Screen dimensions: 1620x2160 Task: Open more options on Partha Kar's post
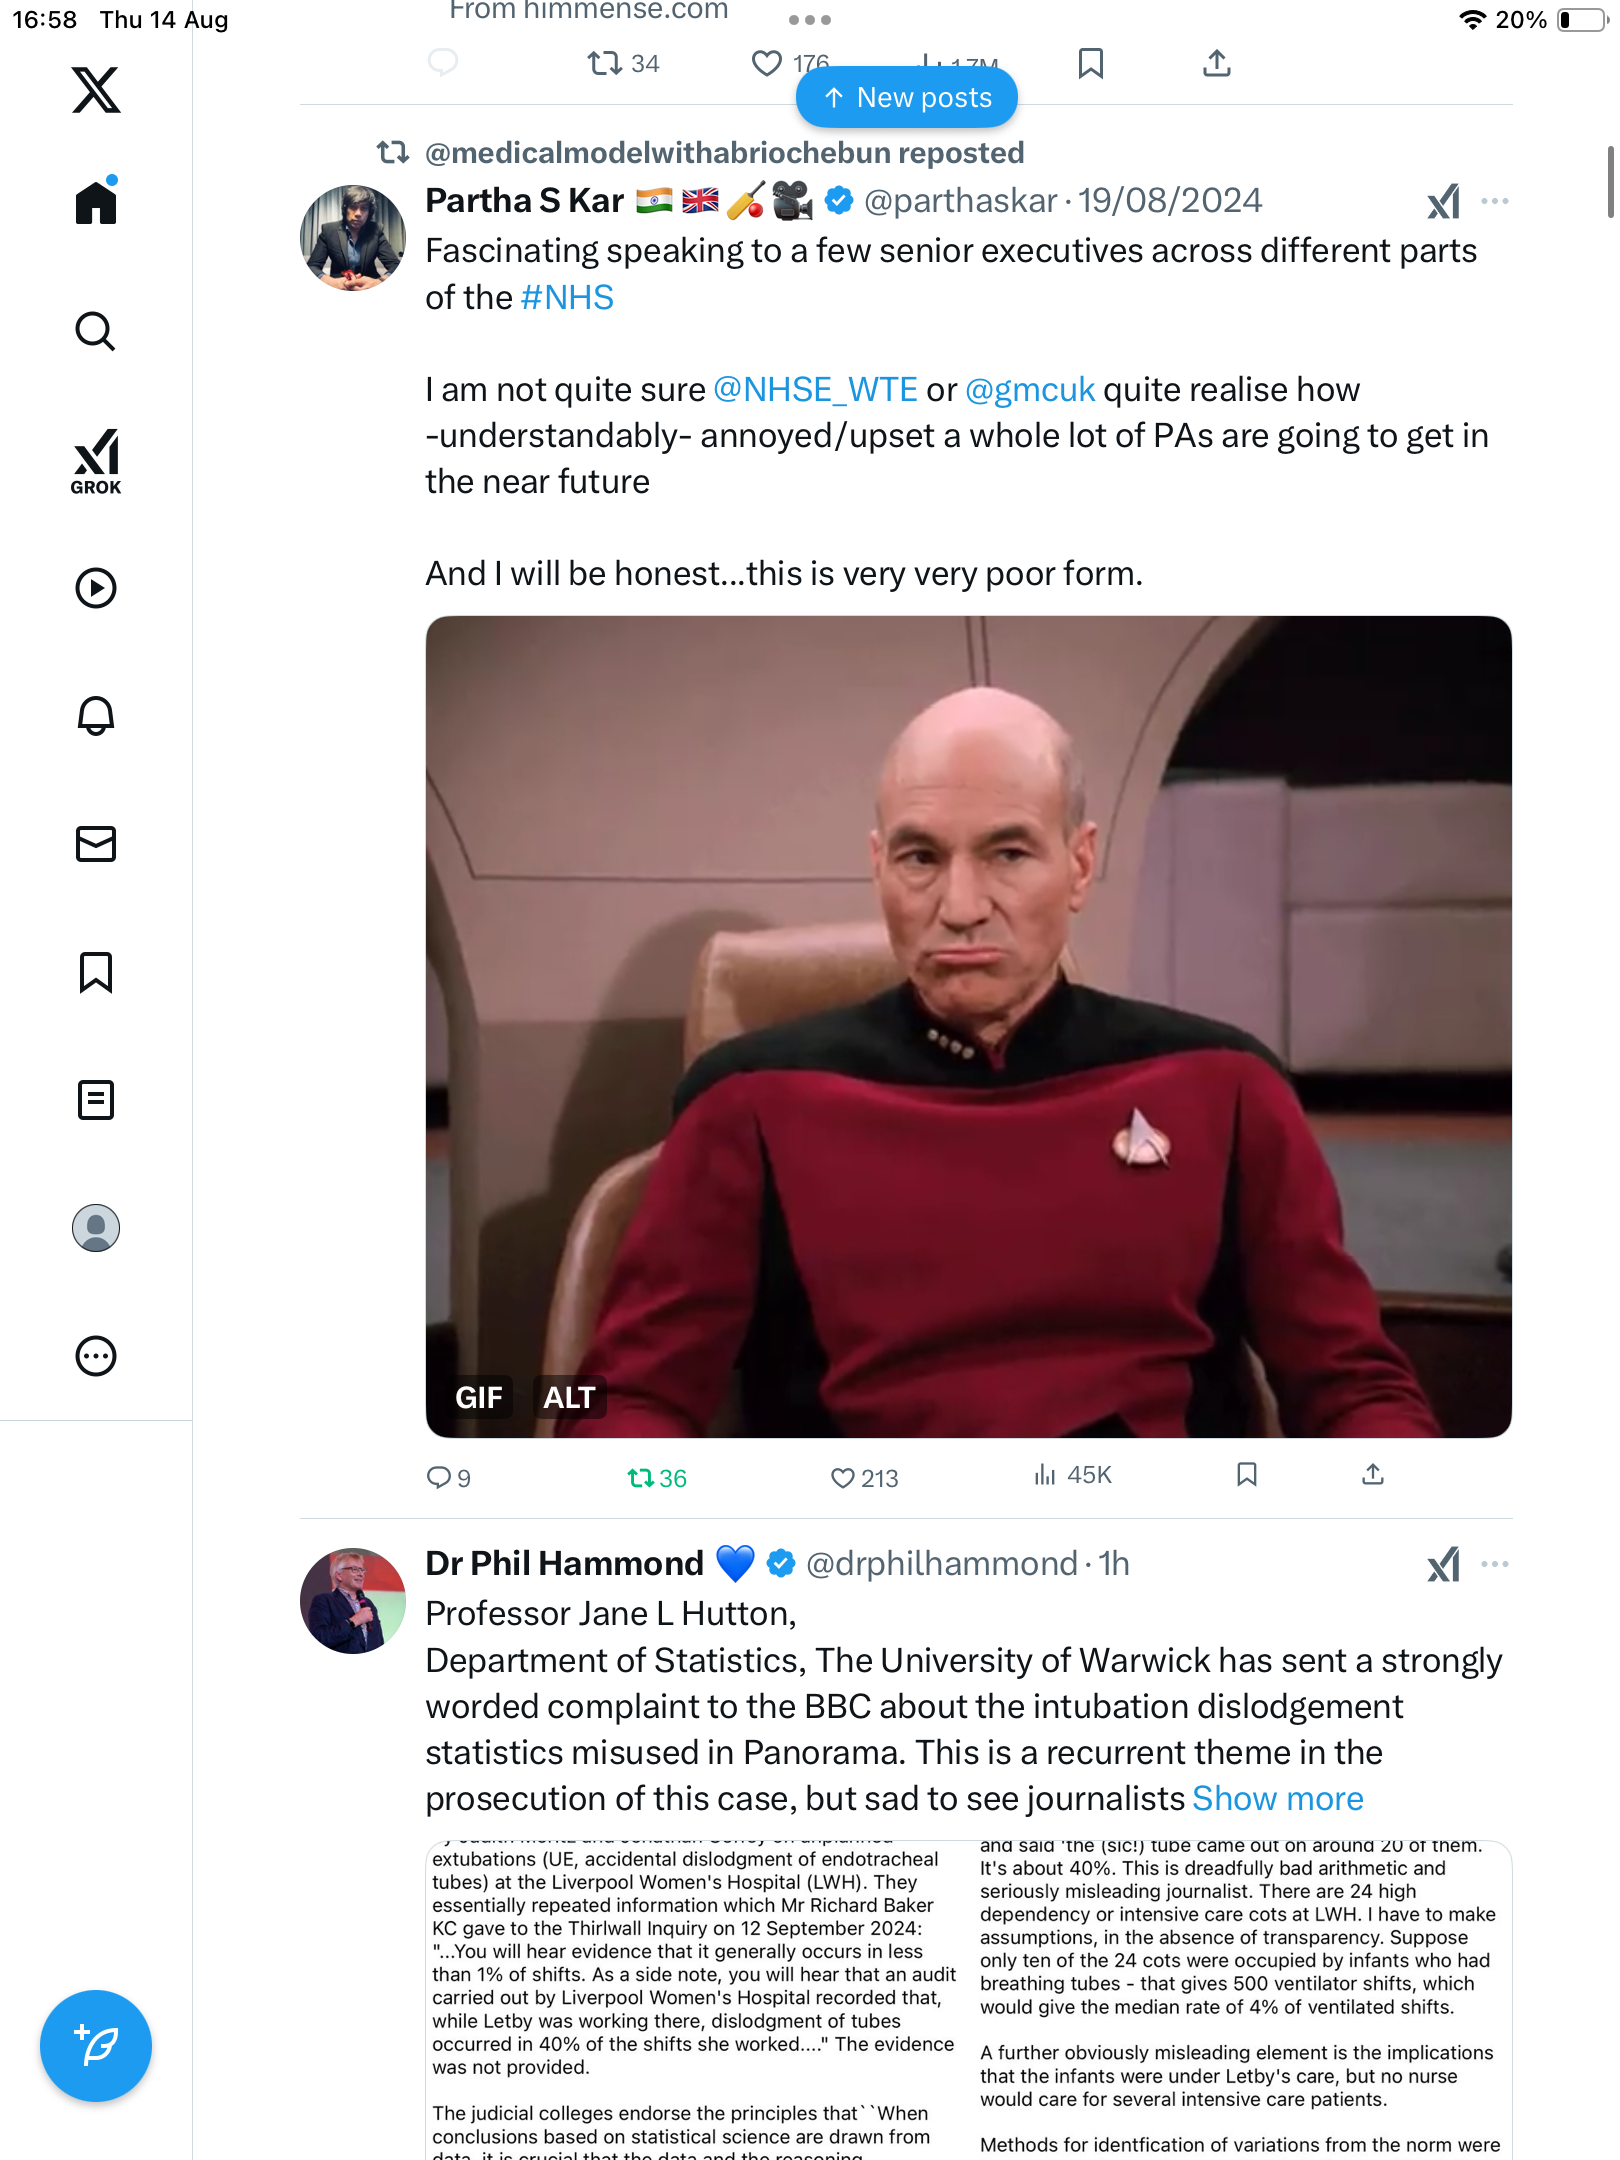coord(1495,201)
